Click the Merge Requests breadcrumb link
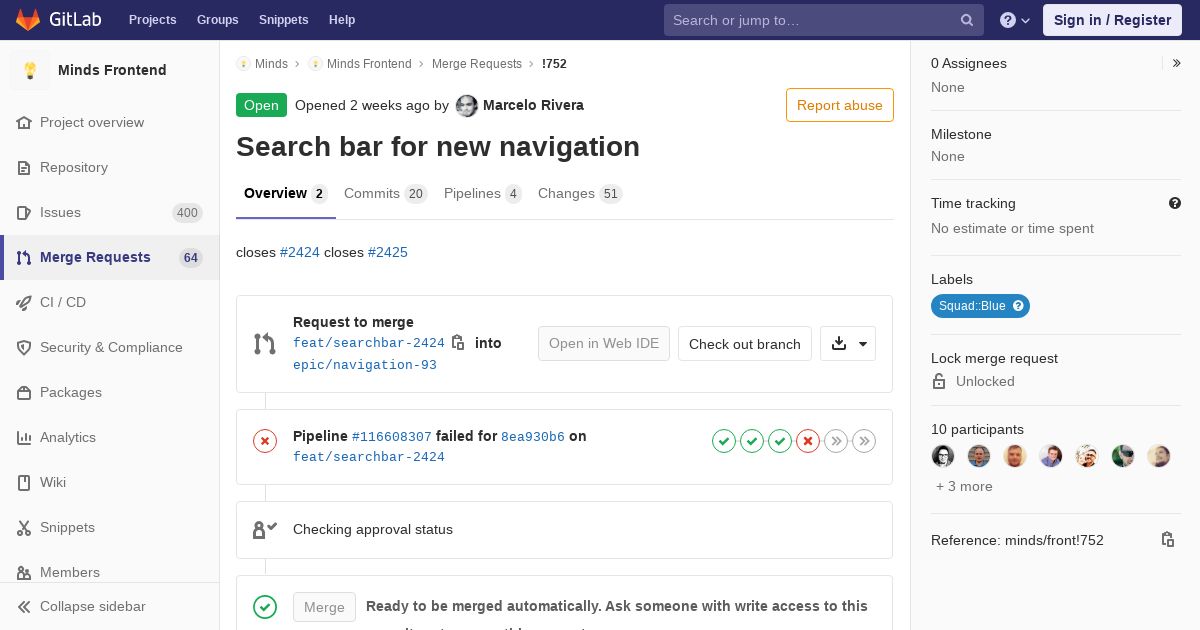1200x630 pixels. point(477,64)
